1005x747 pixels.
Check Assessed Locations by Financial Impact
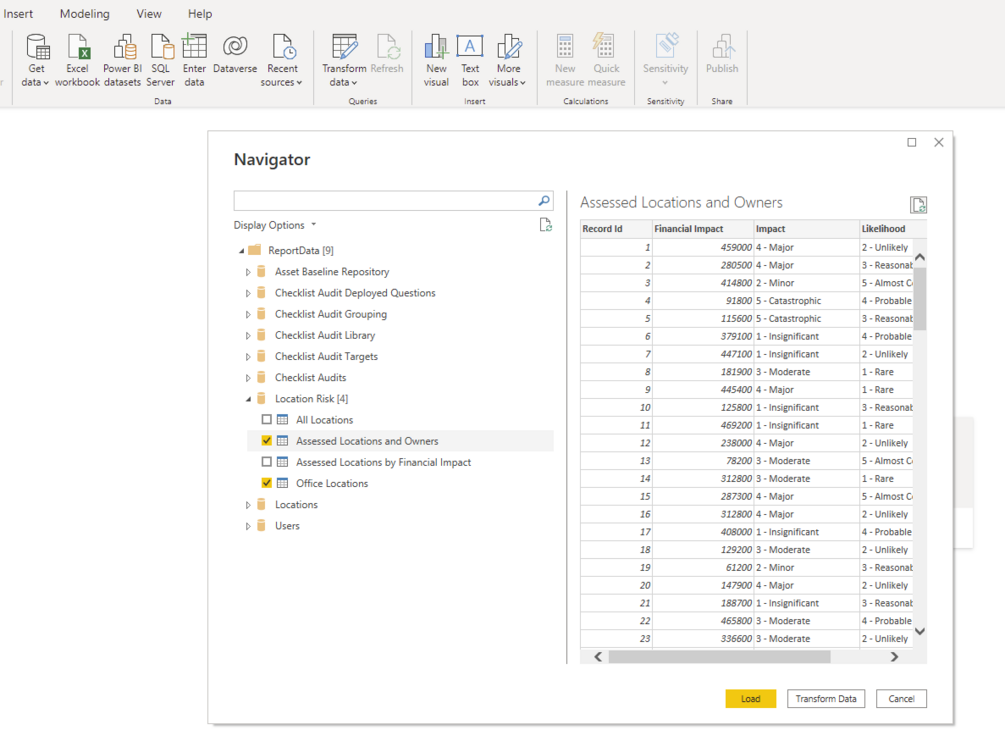pos(267,462)
